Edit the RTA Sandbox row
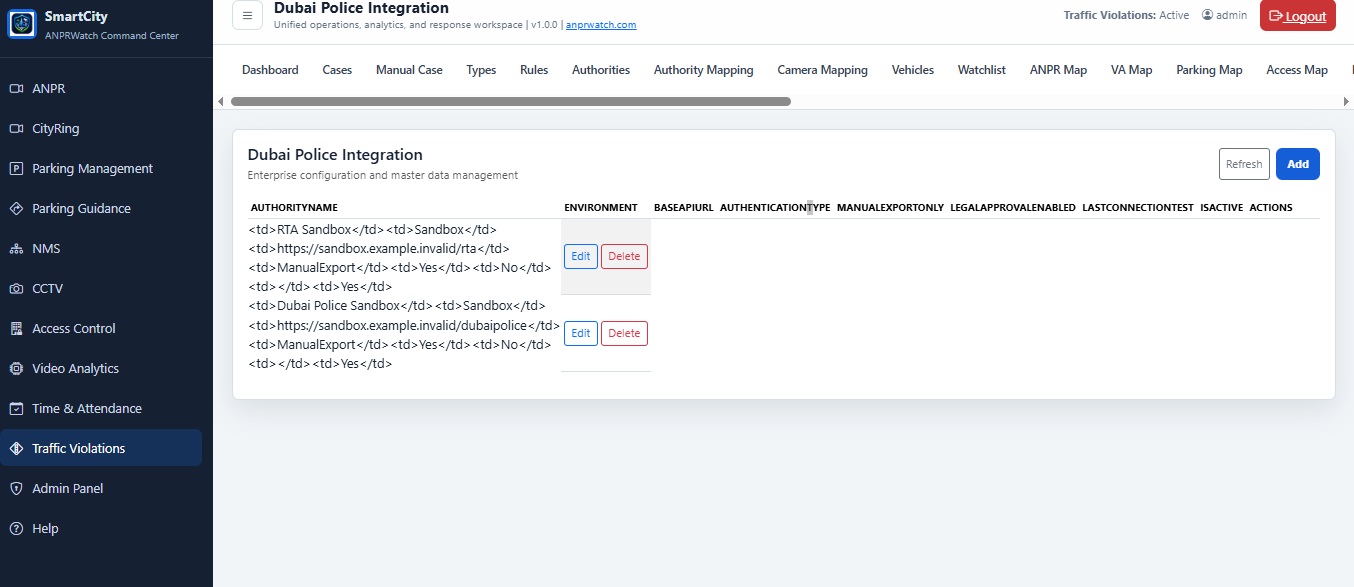The width and height of the screenshot is (1354, 587). coord(581,256)
